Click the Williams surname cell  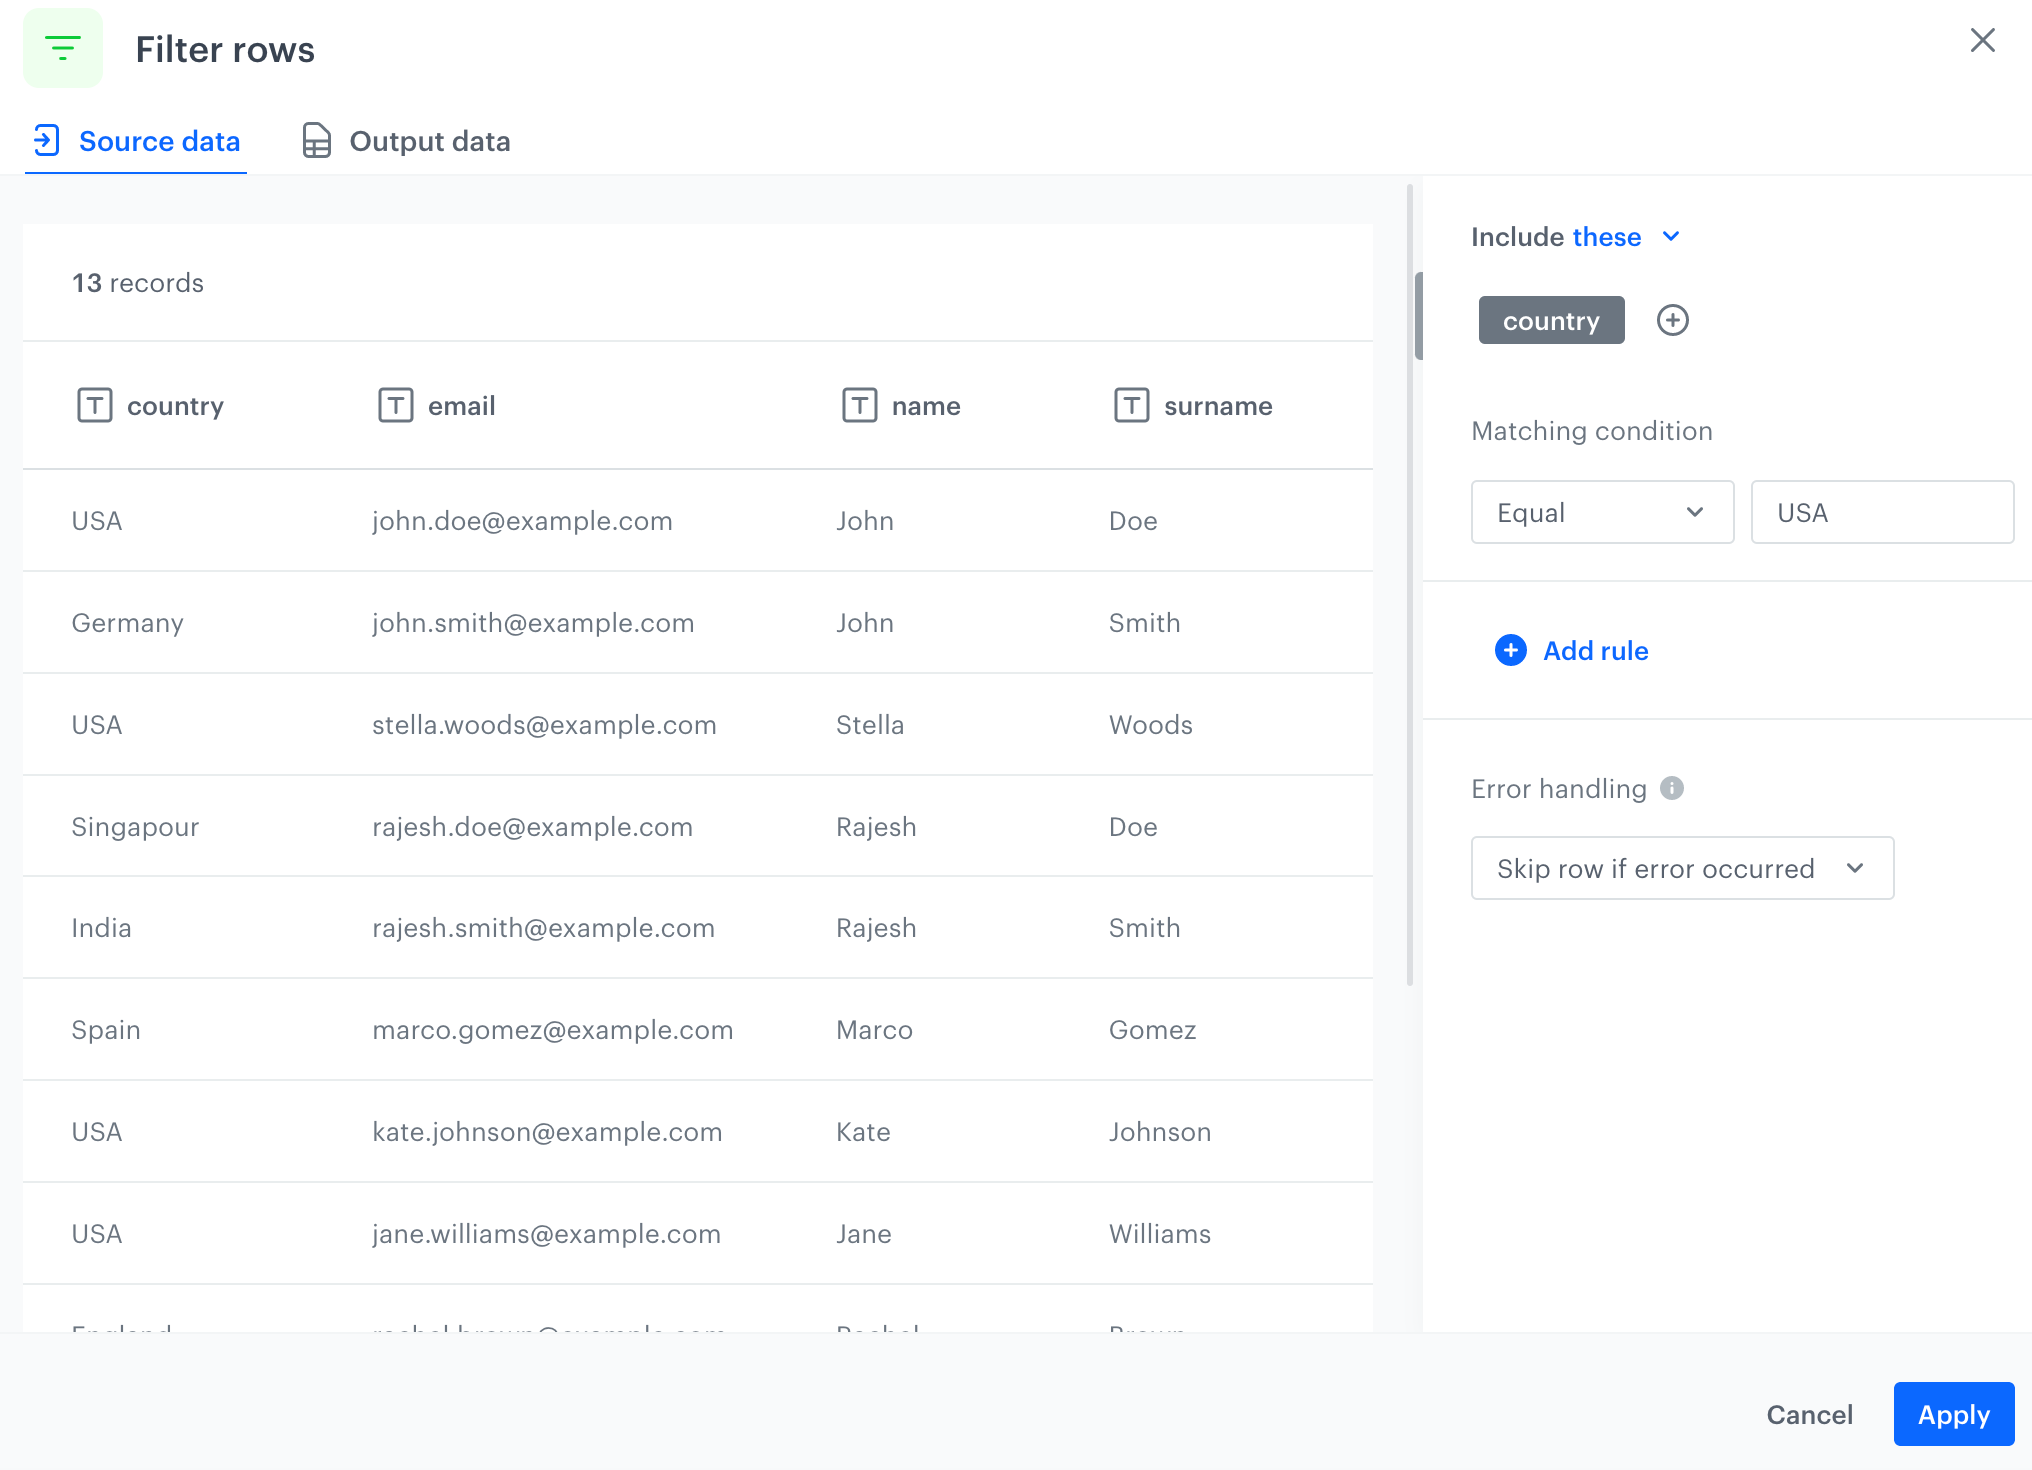[1160, 1234]
